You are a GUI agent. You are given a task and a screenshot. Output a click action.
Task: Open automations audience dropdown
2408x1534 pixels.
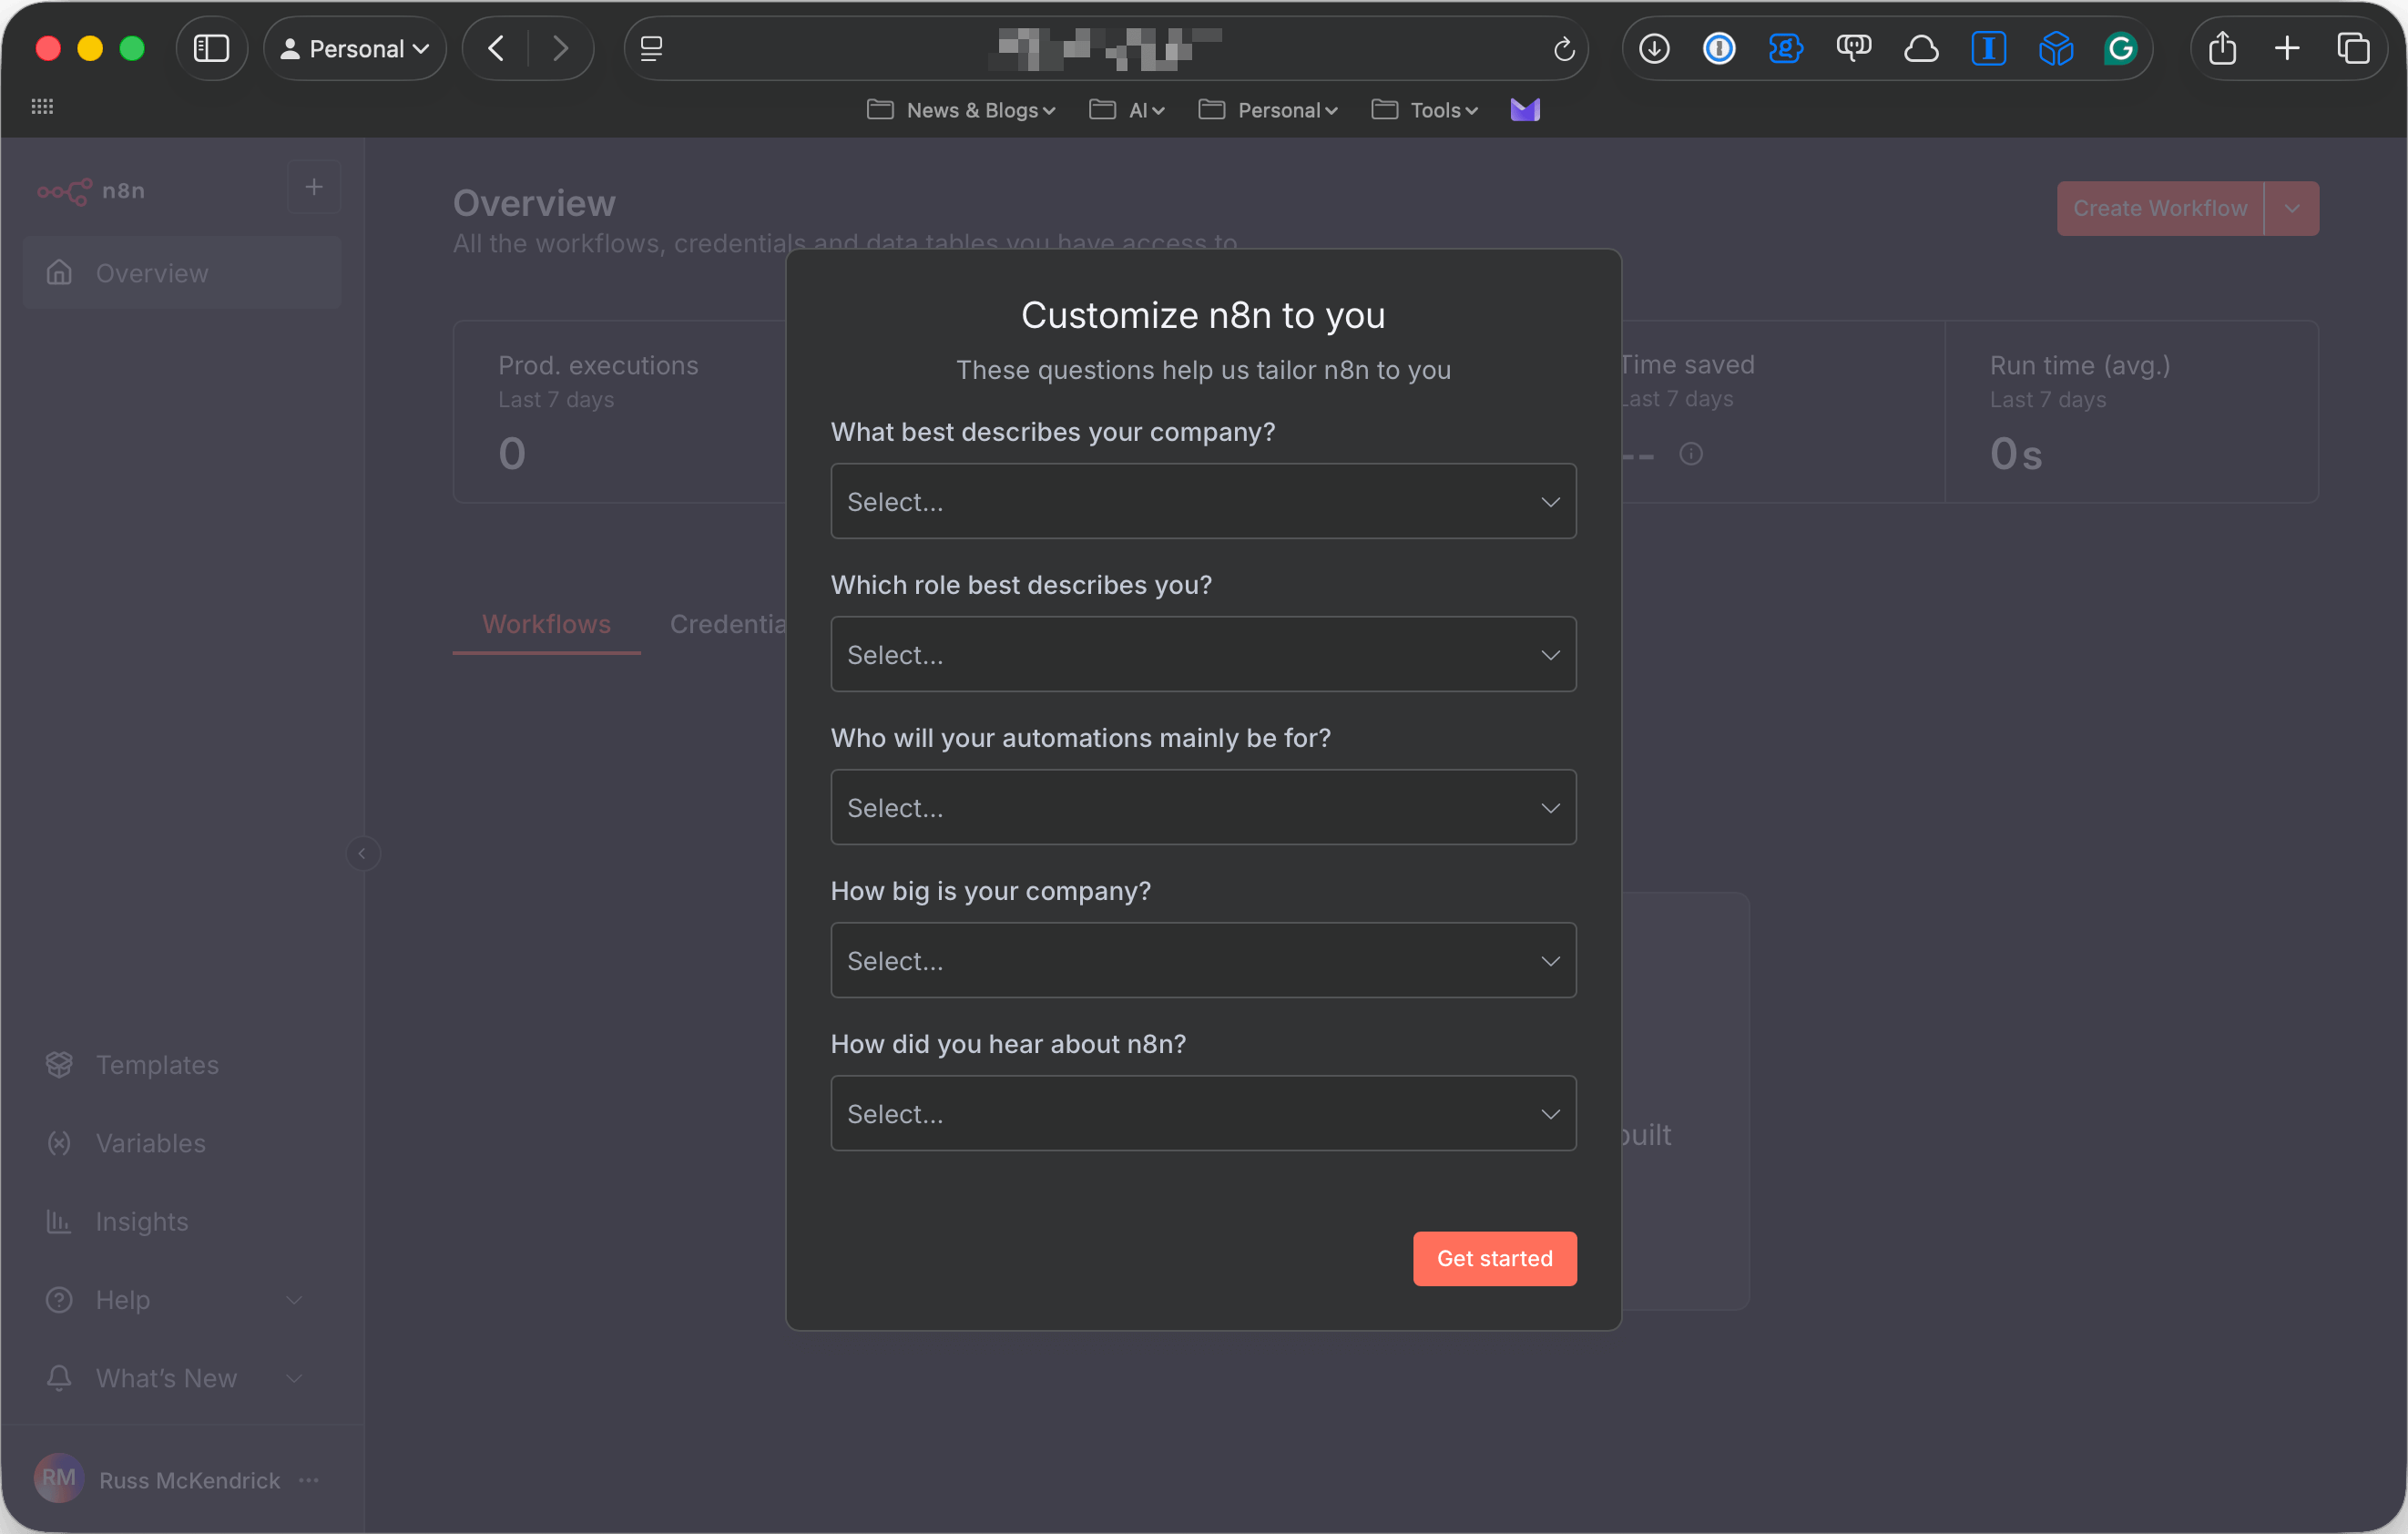[1203, 807]
